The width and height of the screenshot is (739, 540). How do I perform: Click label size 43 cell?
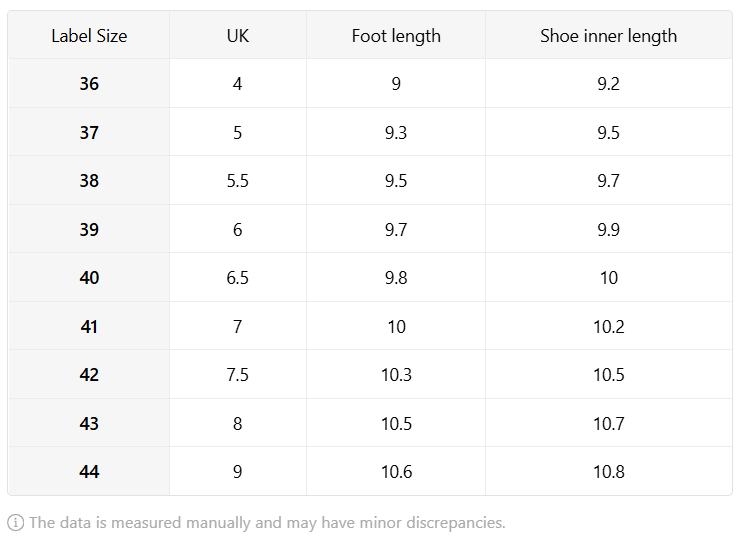click(x=89, y=423)
